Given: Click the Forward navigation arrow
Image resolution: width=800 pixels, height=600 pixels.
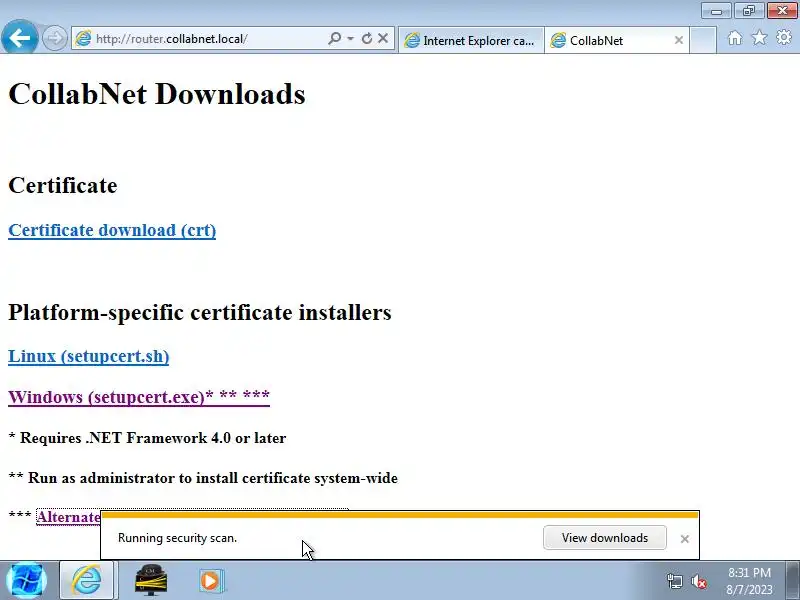Looking at the screenshot, I should (x=54, y=38).
